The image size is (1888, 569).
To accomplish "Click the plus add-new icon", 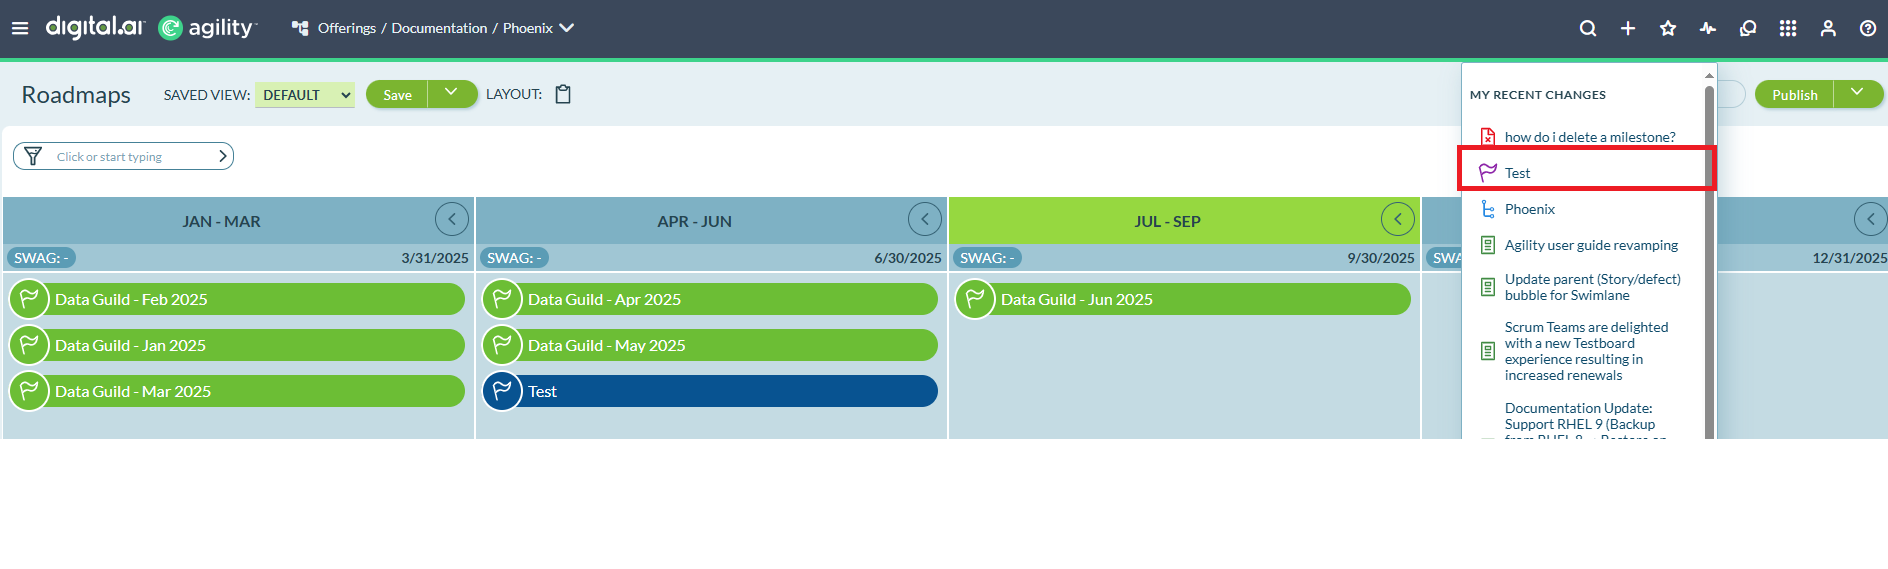I will tap(1628, 28).
